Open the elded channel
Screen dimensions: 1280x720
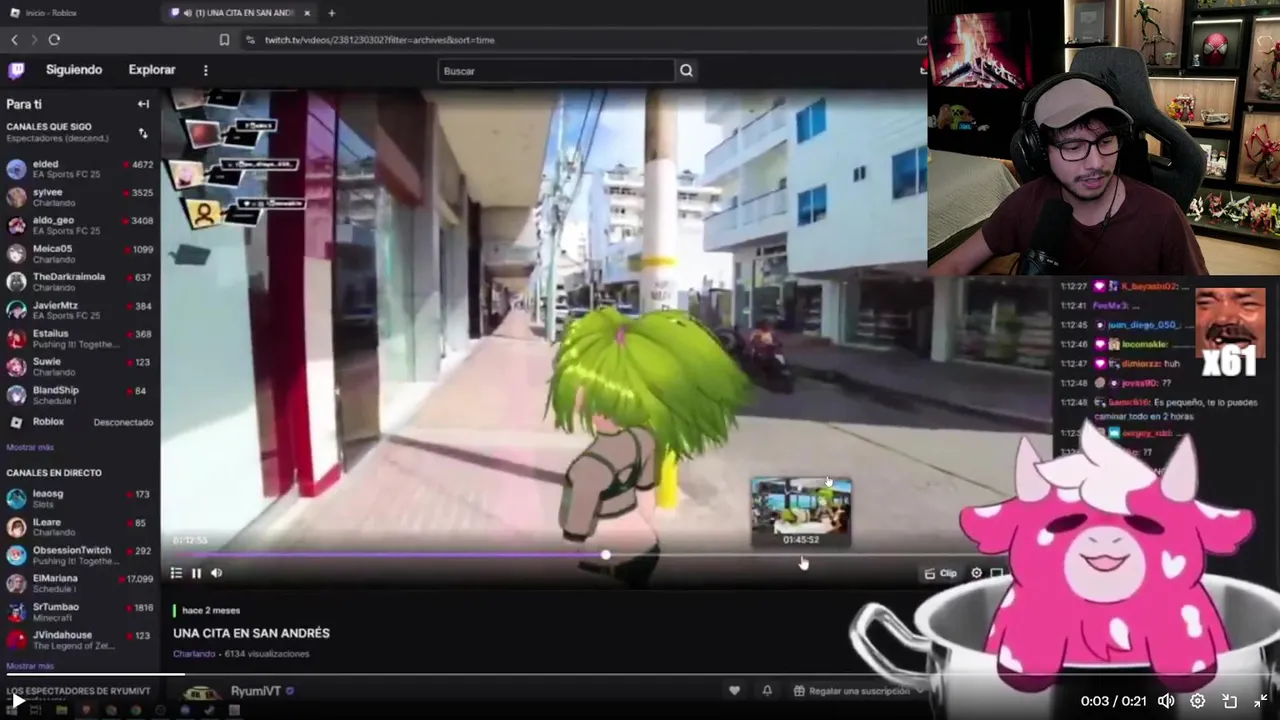(80, 168)
